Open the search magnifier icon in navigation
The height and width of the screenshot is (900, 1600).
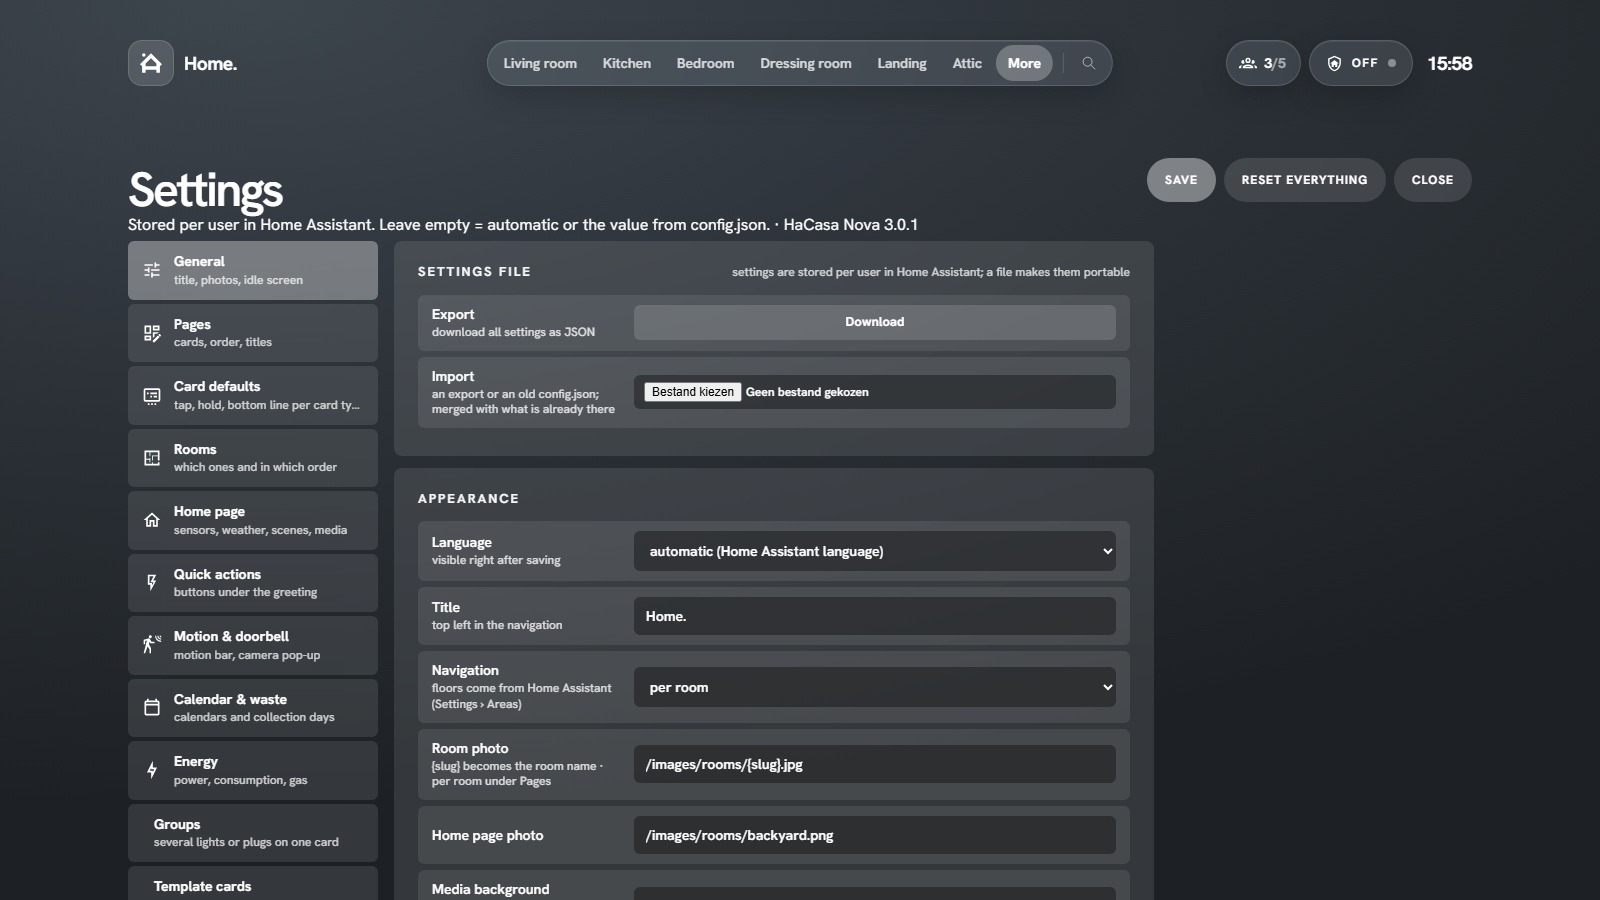pyautogui.click(x=1088, y=63)
